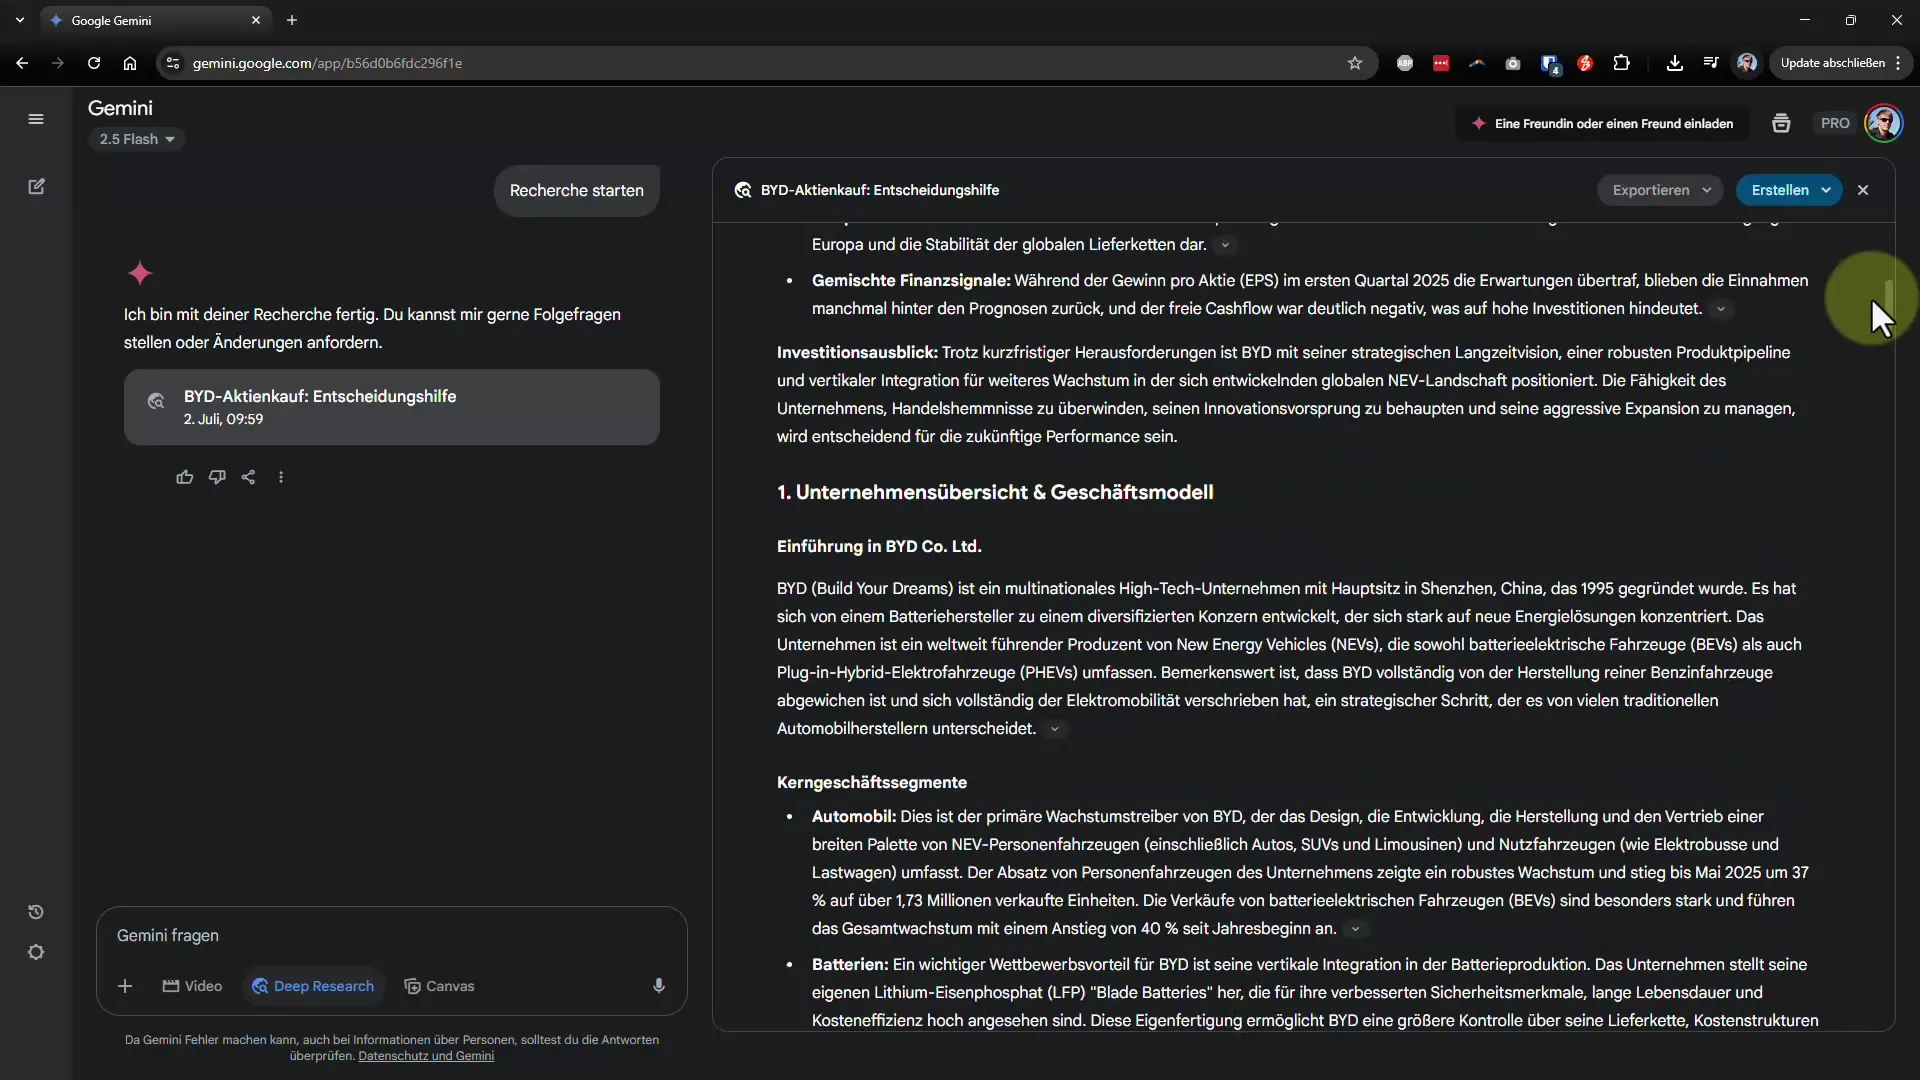
Task: Click 'Gemischte Finanzsignale:' bullet label
Action: point(911,281)
